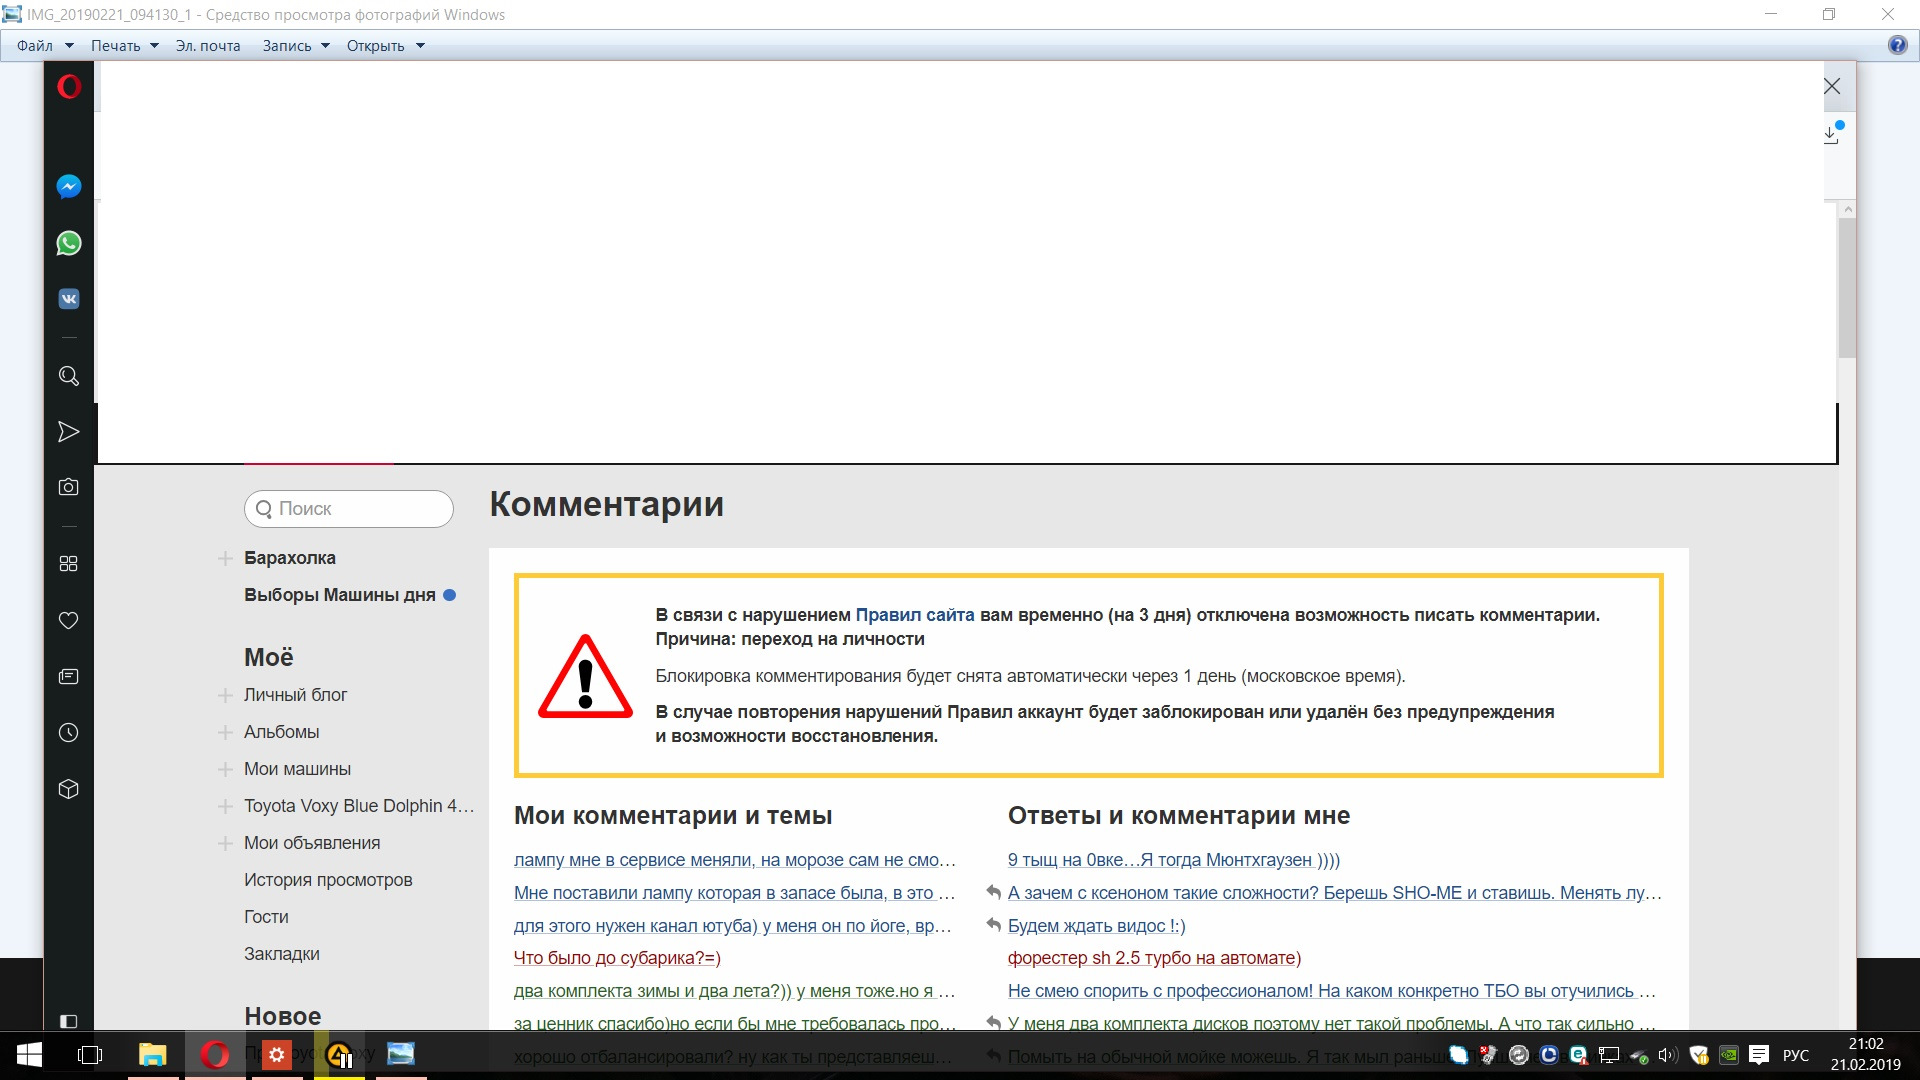Follow the Правил сайта link
This screenshot has width=1920, height=1080.
tap(914, 615)
